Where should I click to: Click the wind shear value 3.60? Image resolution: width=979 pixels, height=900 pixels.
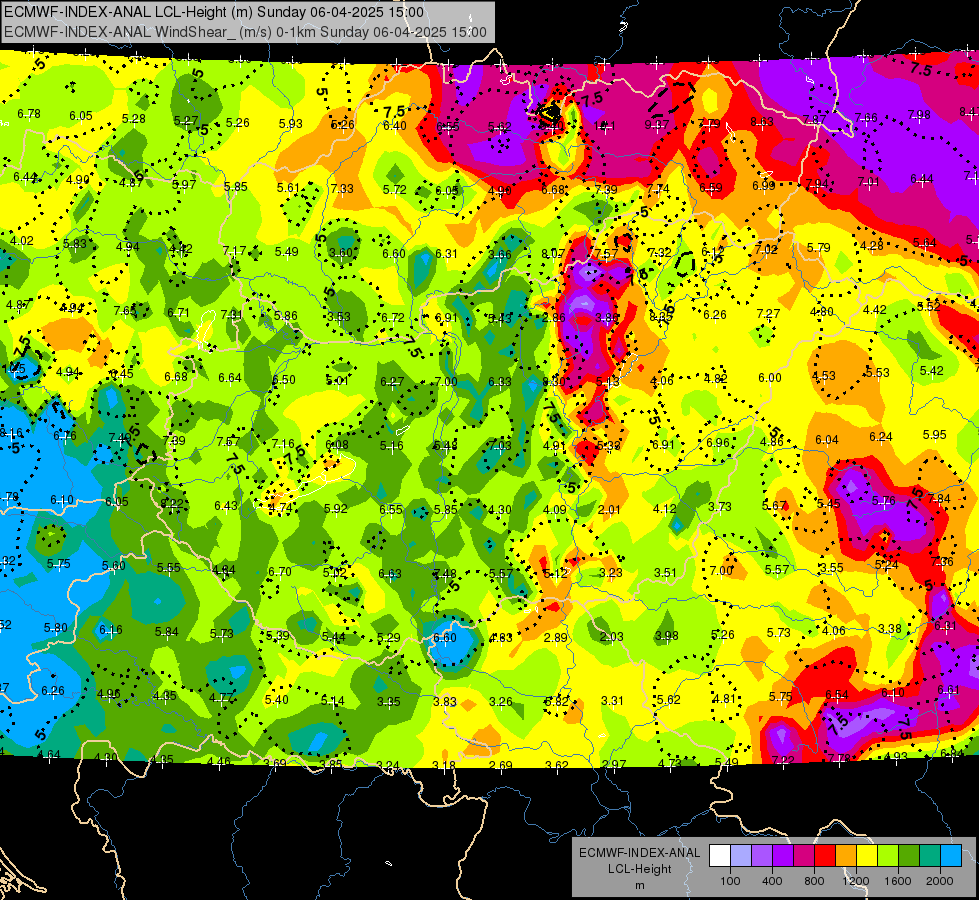[x=341, y=252]
